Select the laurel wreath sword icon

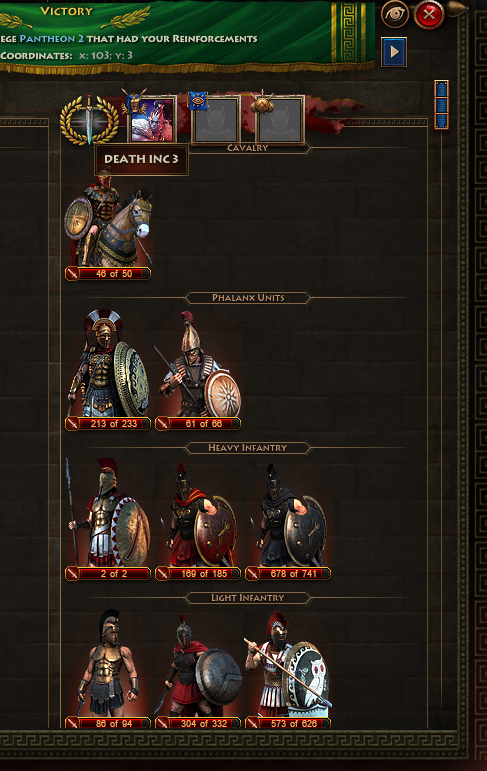tap(89, 120)
